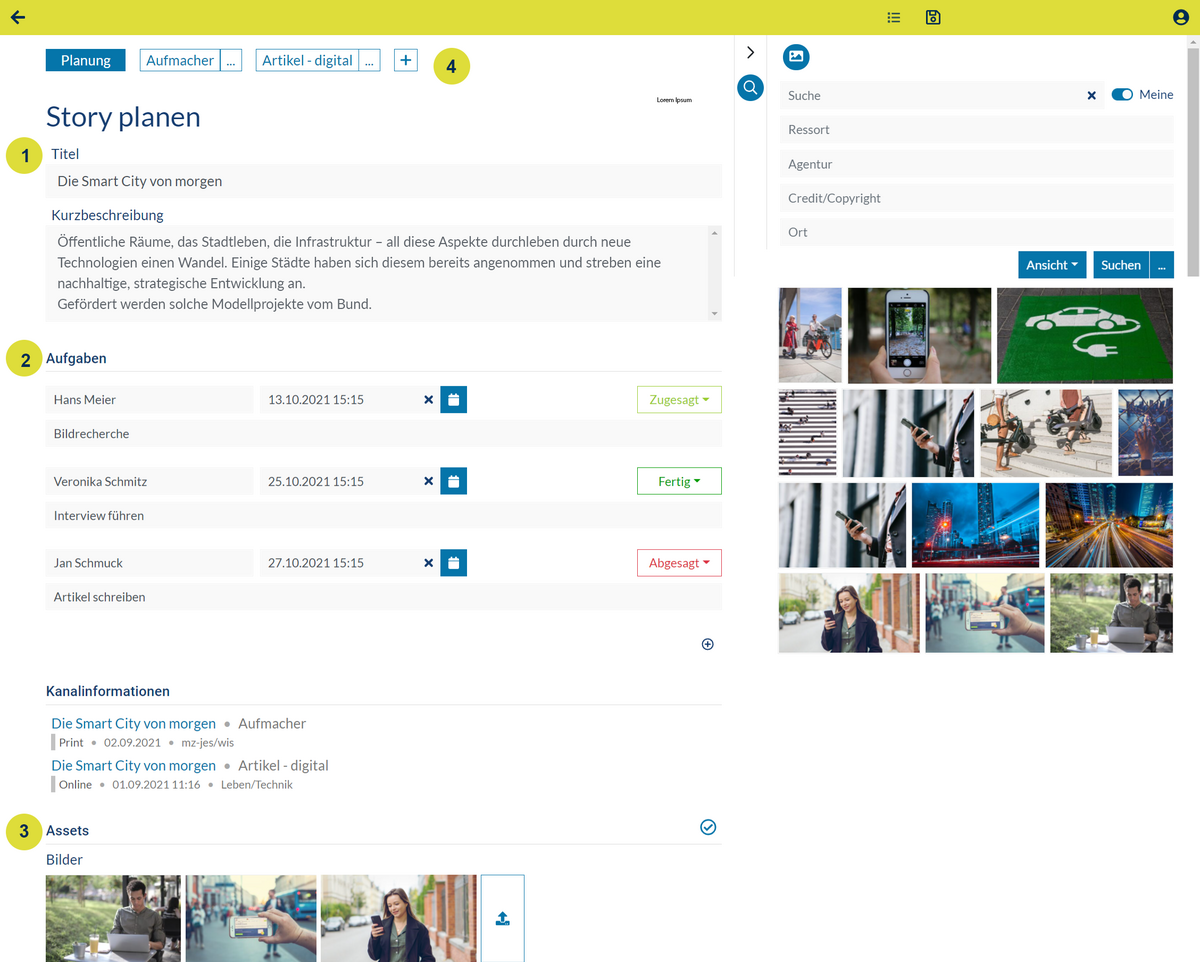
Task: Open calendar for Jan Schmuck's date
Action: click(453, 563)
